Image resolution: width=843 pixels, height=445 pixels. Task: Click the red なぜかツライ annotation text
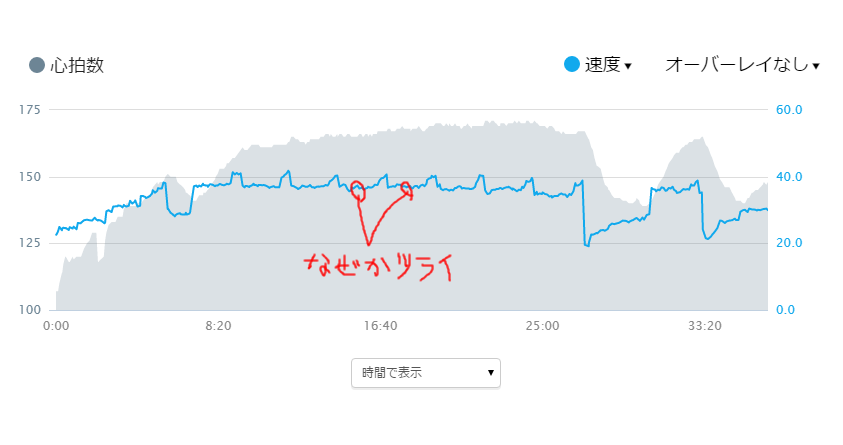[x=378, y=267]
